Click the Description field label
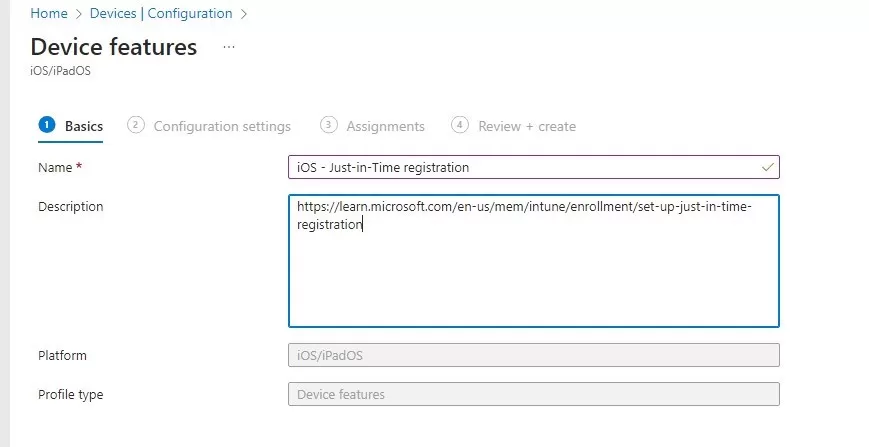This screenshot has width=869, height=447. (x=70, y=206)
